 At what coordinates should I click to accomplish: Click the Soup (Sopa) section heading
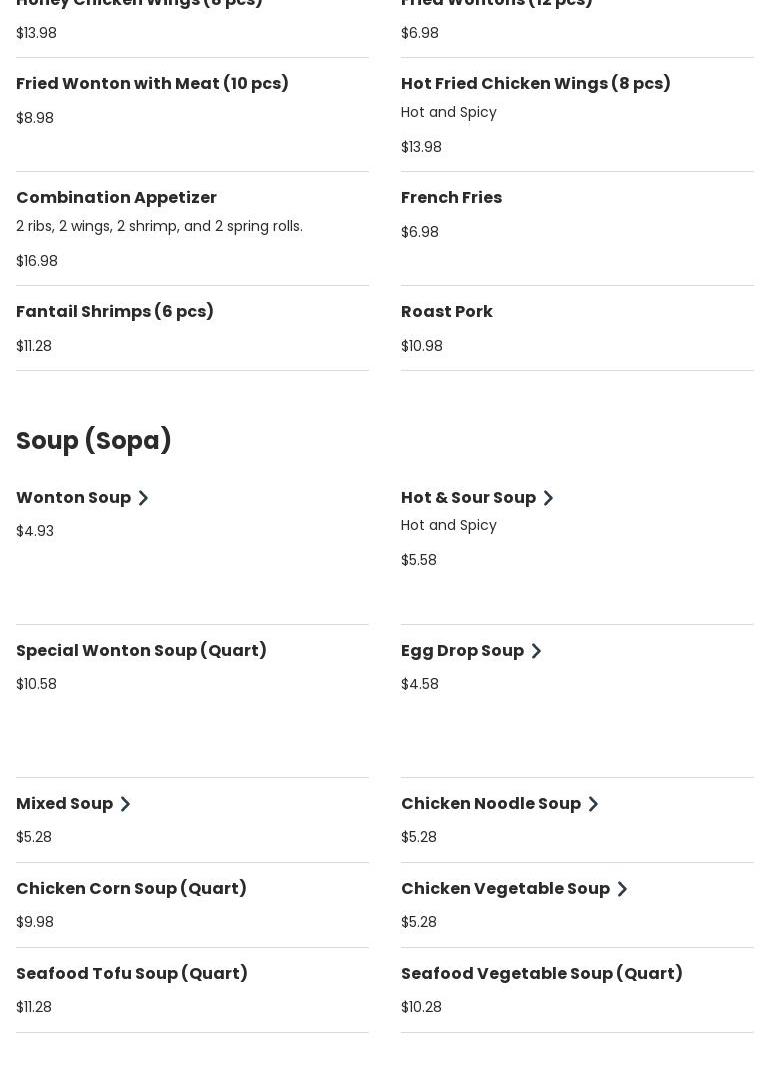(94, 441)
